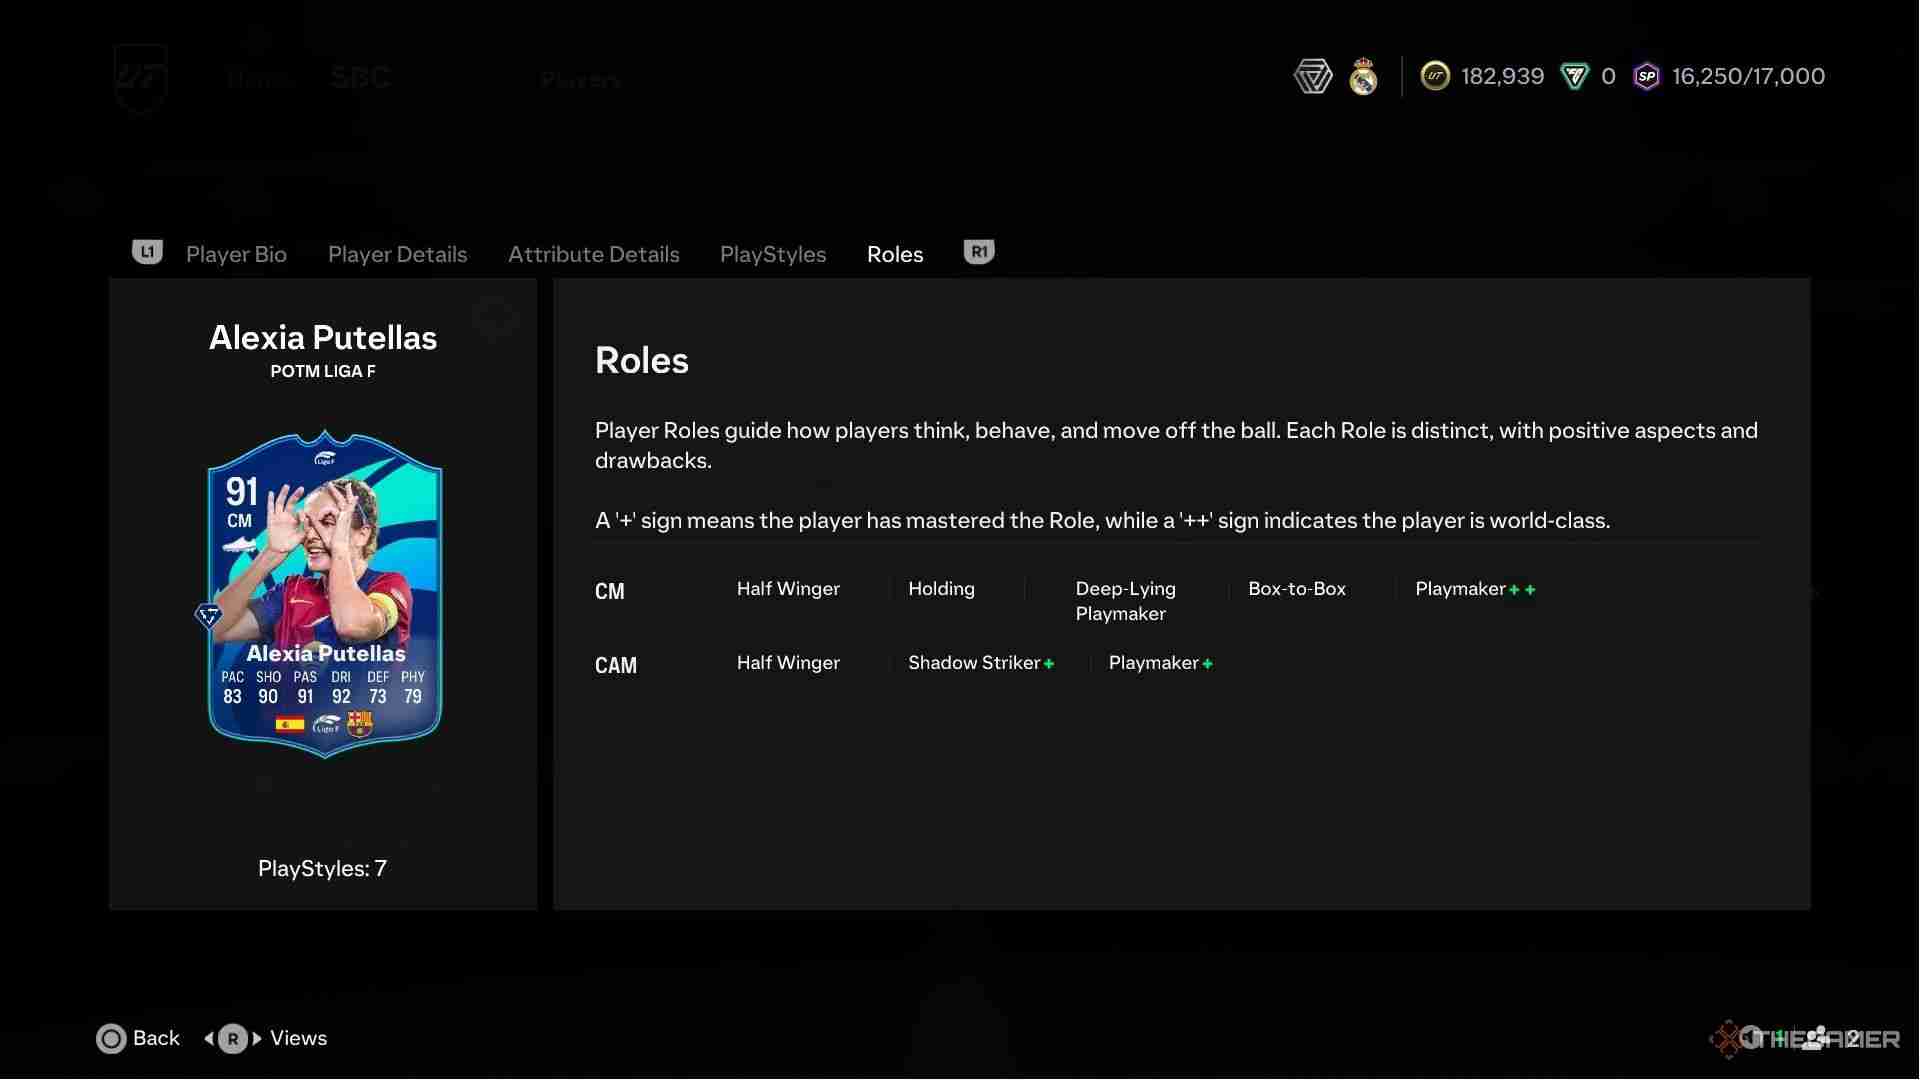
Task: Open the Attribute Details tab
Action: (593, 254)
